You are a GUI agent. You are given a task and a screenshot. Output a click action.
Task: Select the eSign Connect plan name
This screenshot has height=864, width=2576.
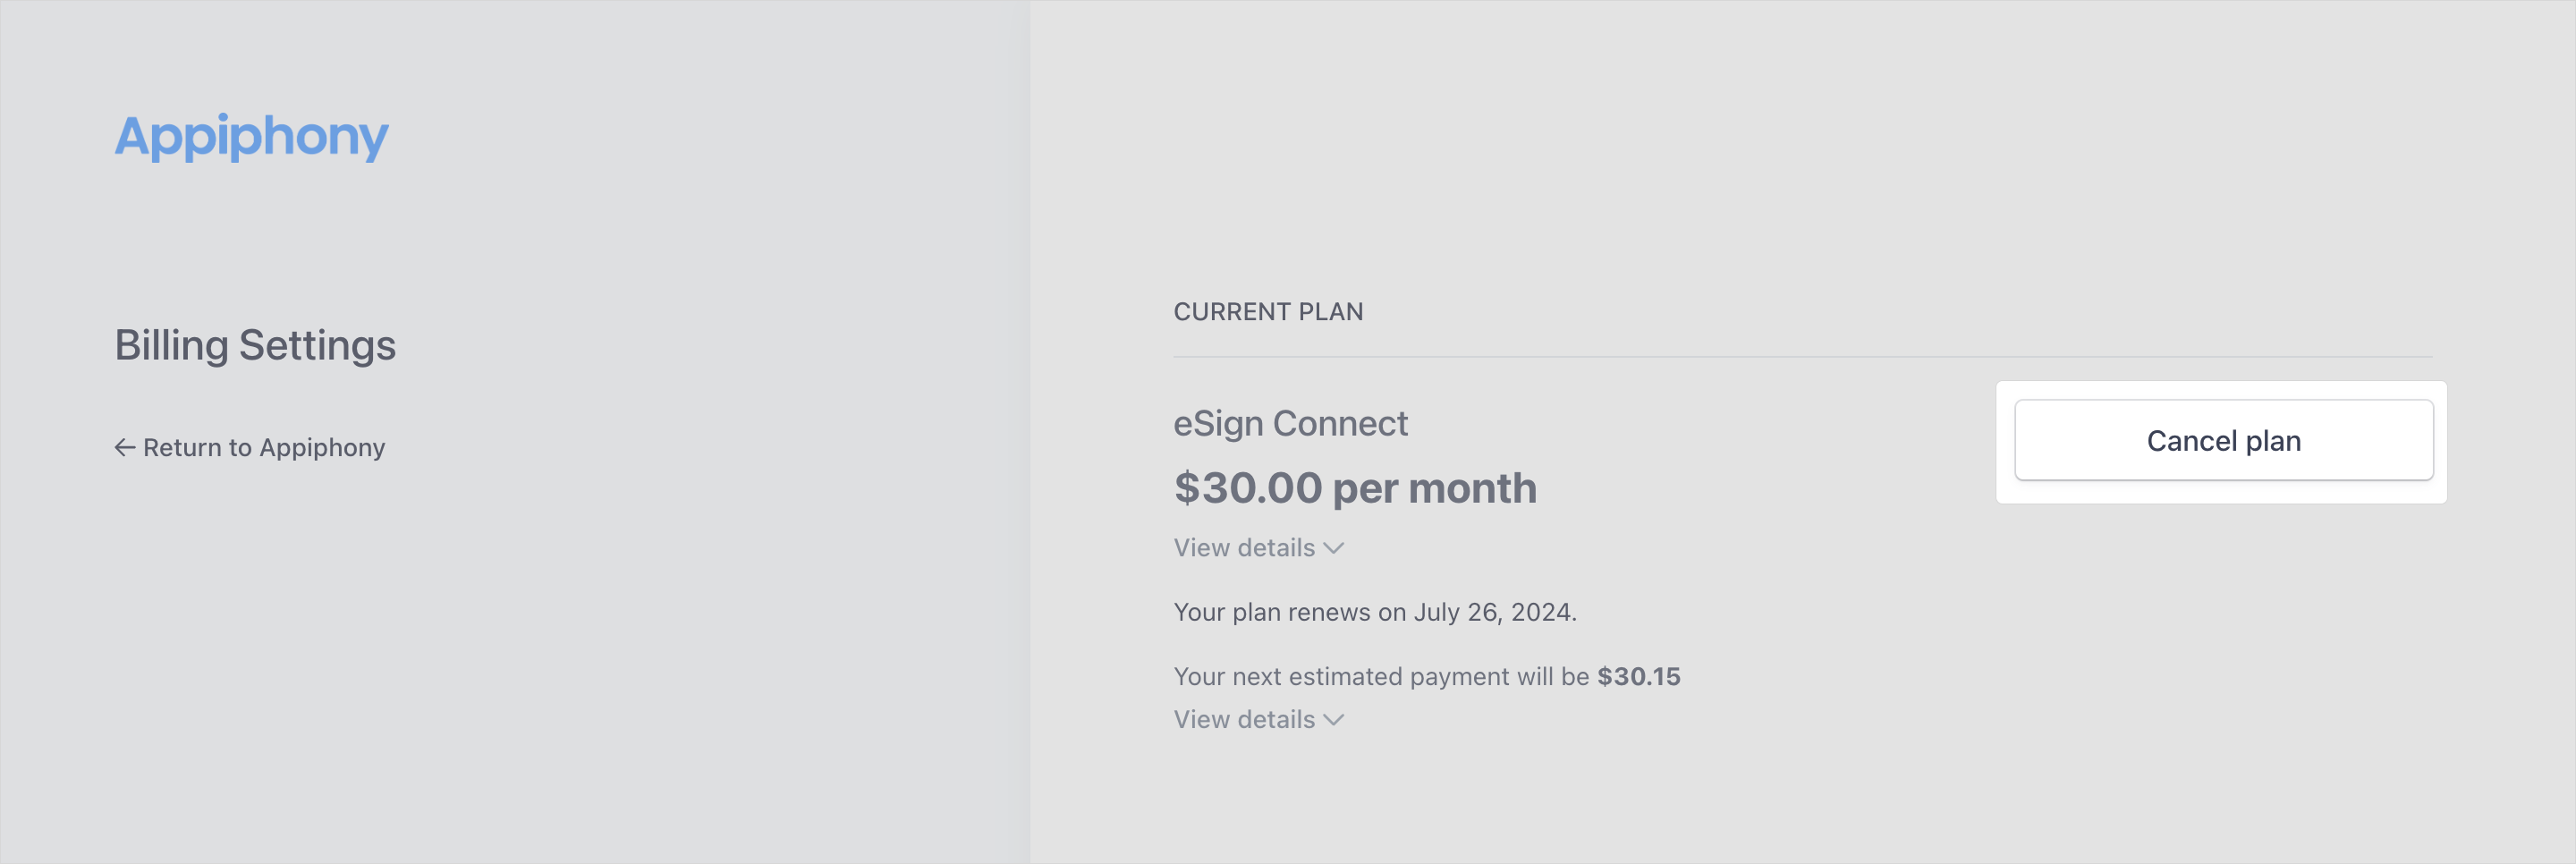point(1290,424)
